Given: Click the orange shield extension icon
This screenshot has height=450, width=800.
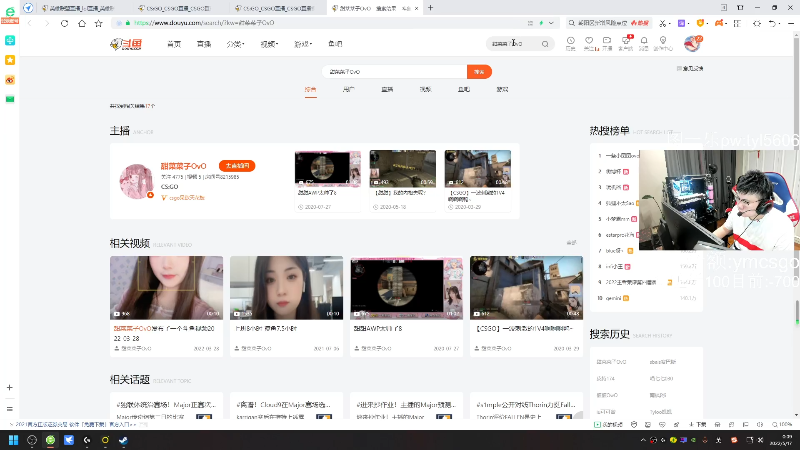Looking at the screenshot, I should (700, 23).
